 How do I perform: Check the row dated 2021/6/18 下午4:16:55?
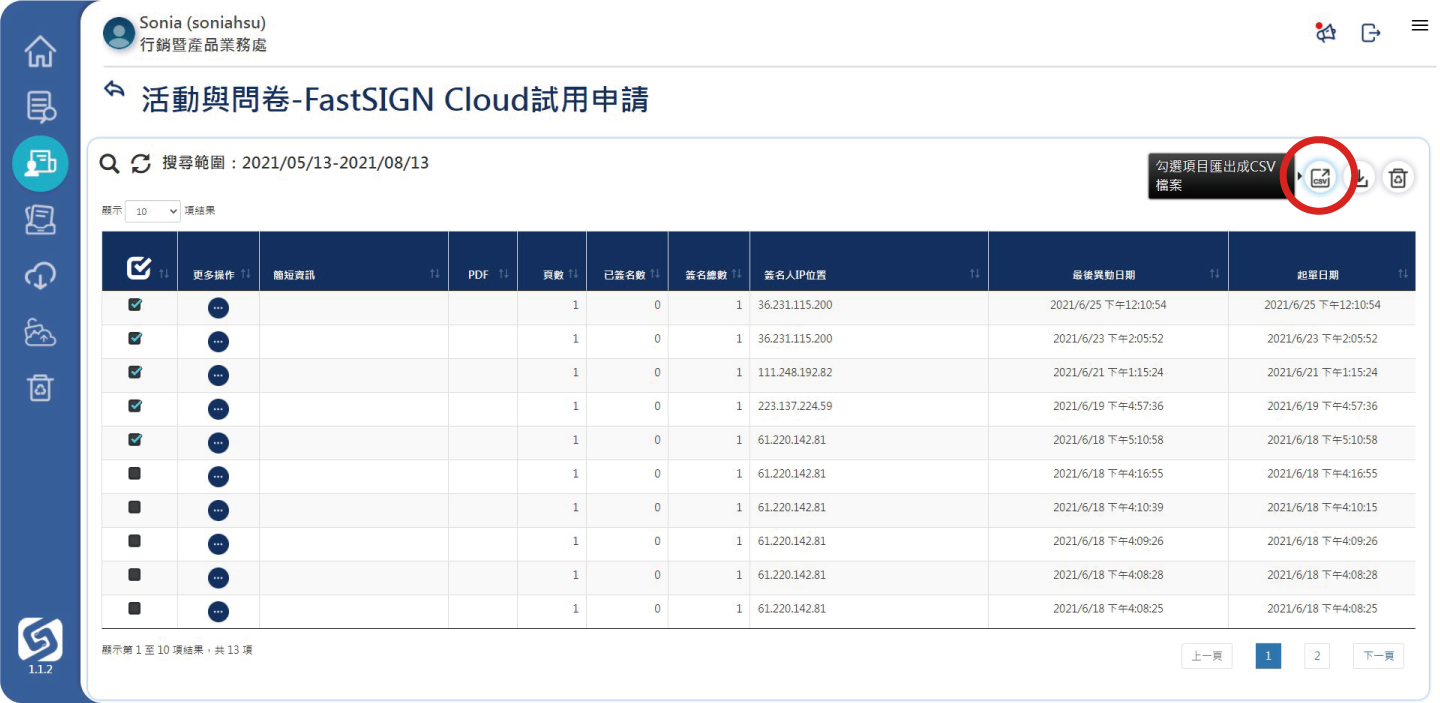(135, 473)
